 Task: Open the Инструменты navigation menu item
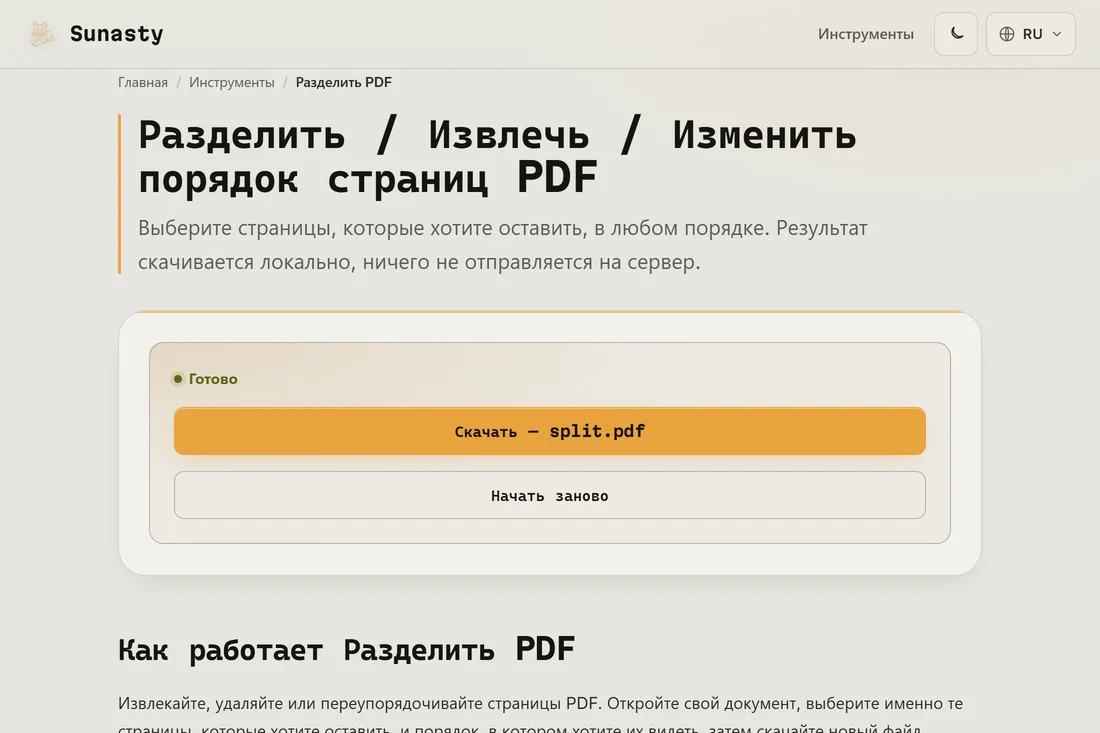click(x=866, y=34)
